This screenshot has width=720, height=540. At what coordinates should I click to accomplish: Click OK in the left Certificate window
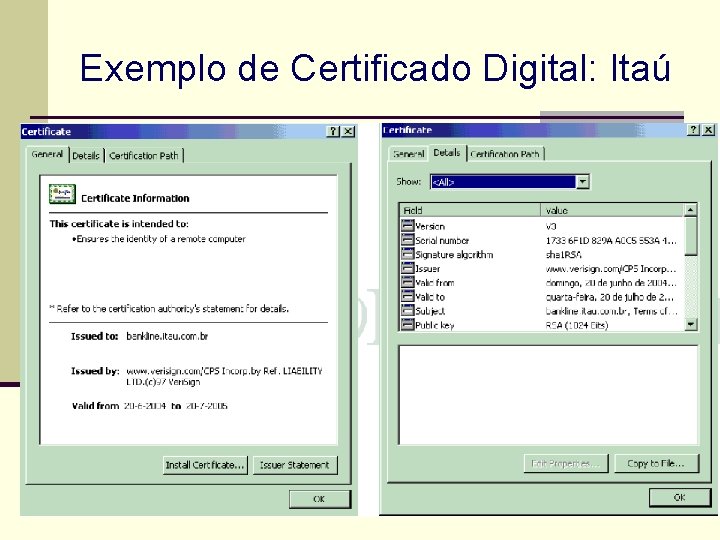pos(320,499)
